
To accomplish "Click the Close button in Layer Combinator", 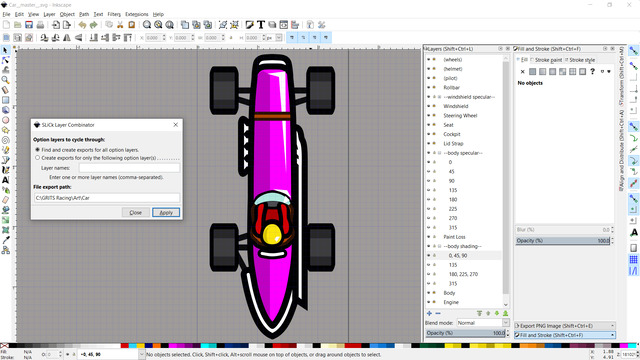I will tap(136, 213).
